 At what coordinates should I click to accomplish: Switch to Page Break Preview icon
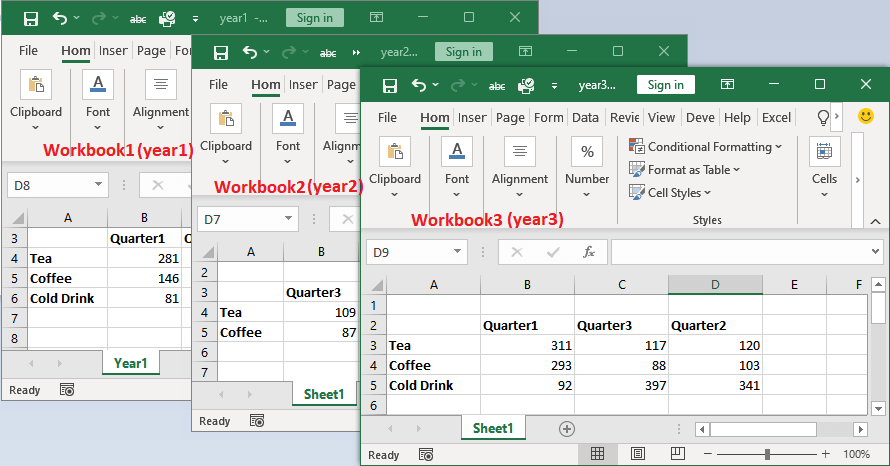coord(678,454)
